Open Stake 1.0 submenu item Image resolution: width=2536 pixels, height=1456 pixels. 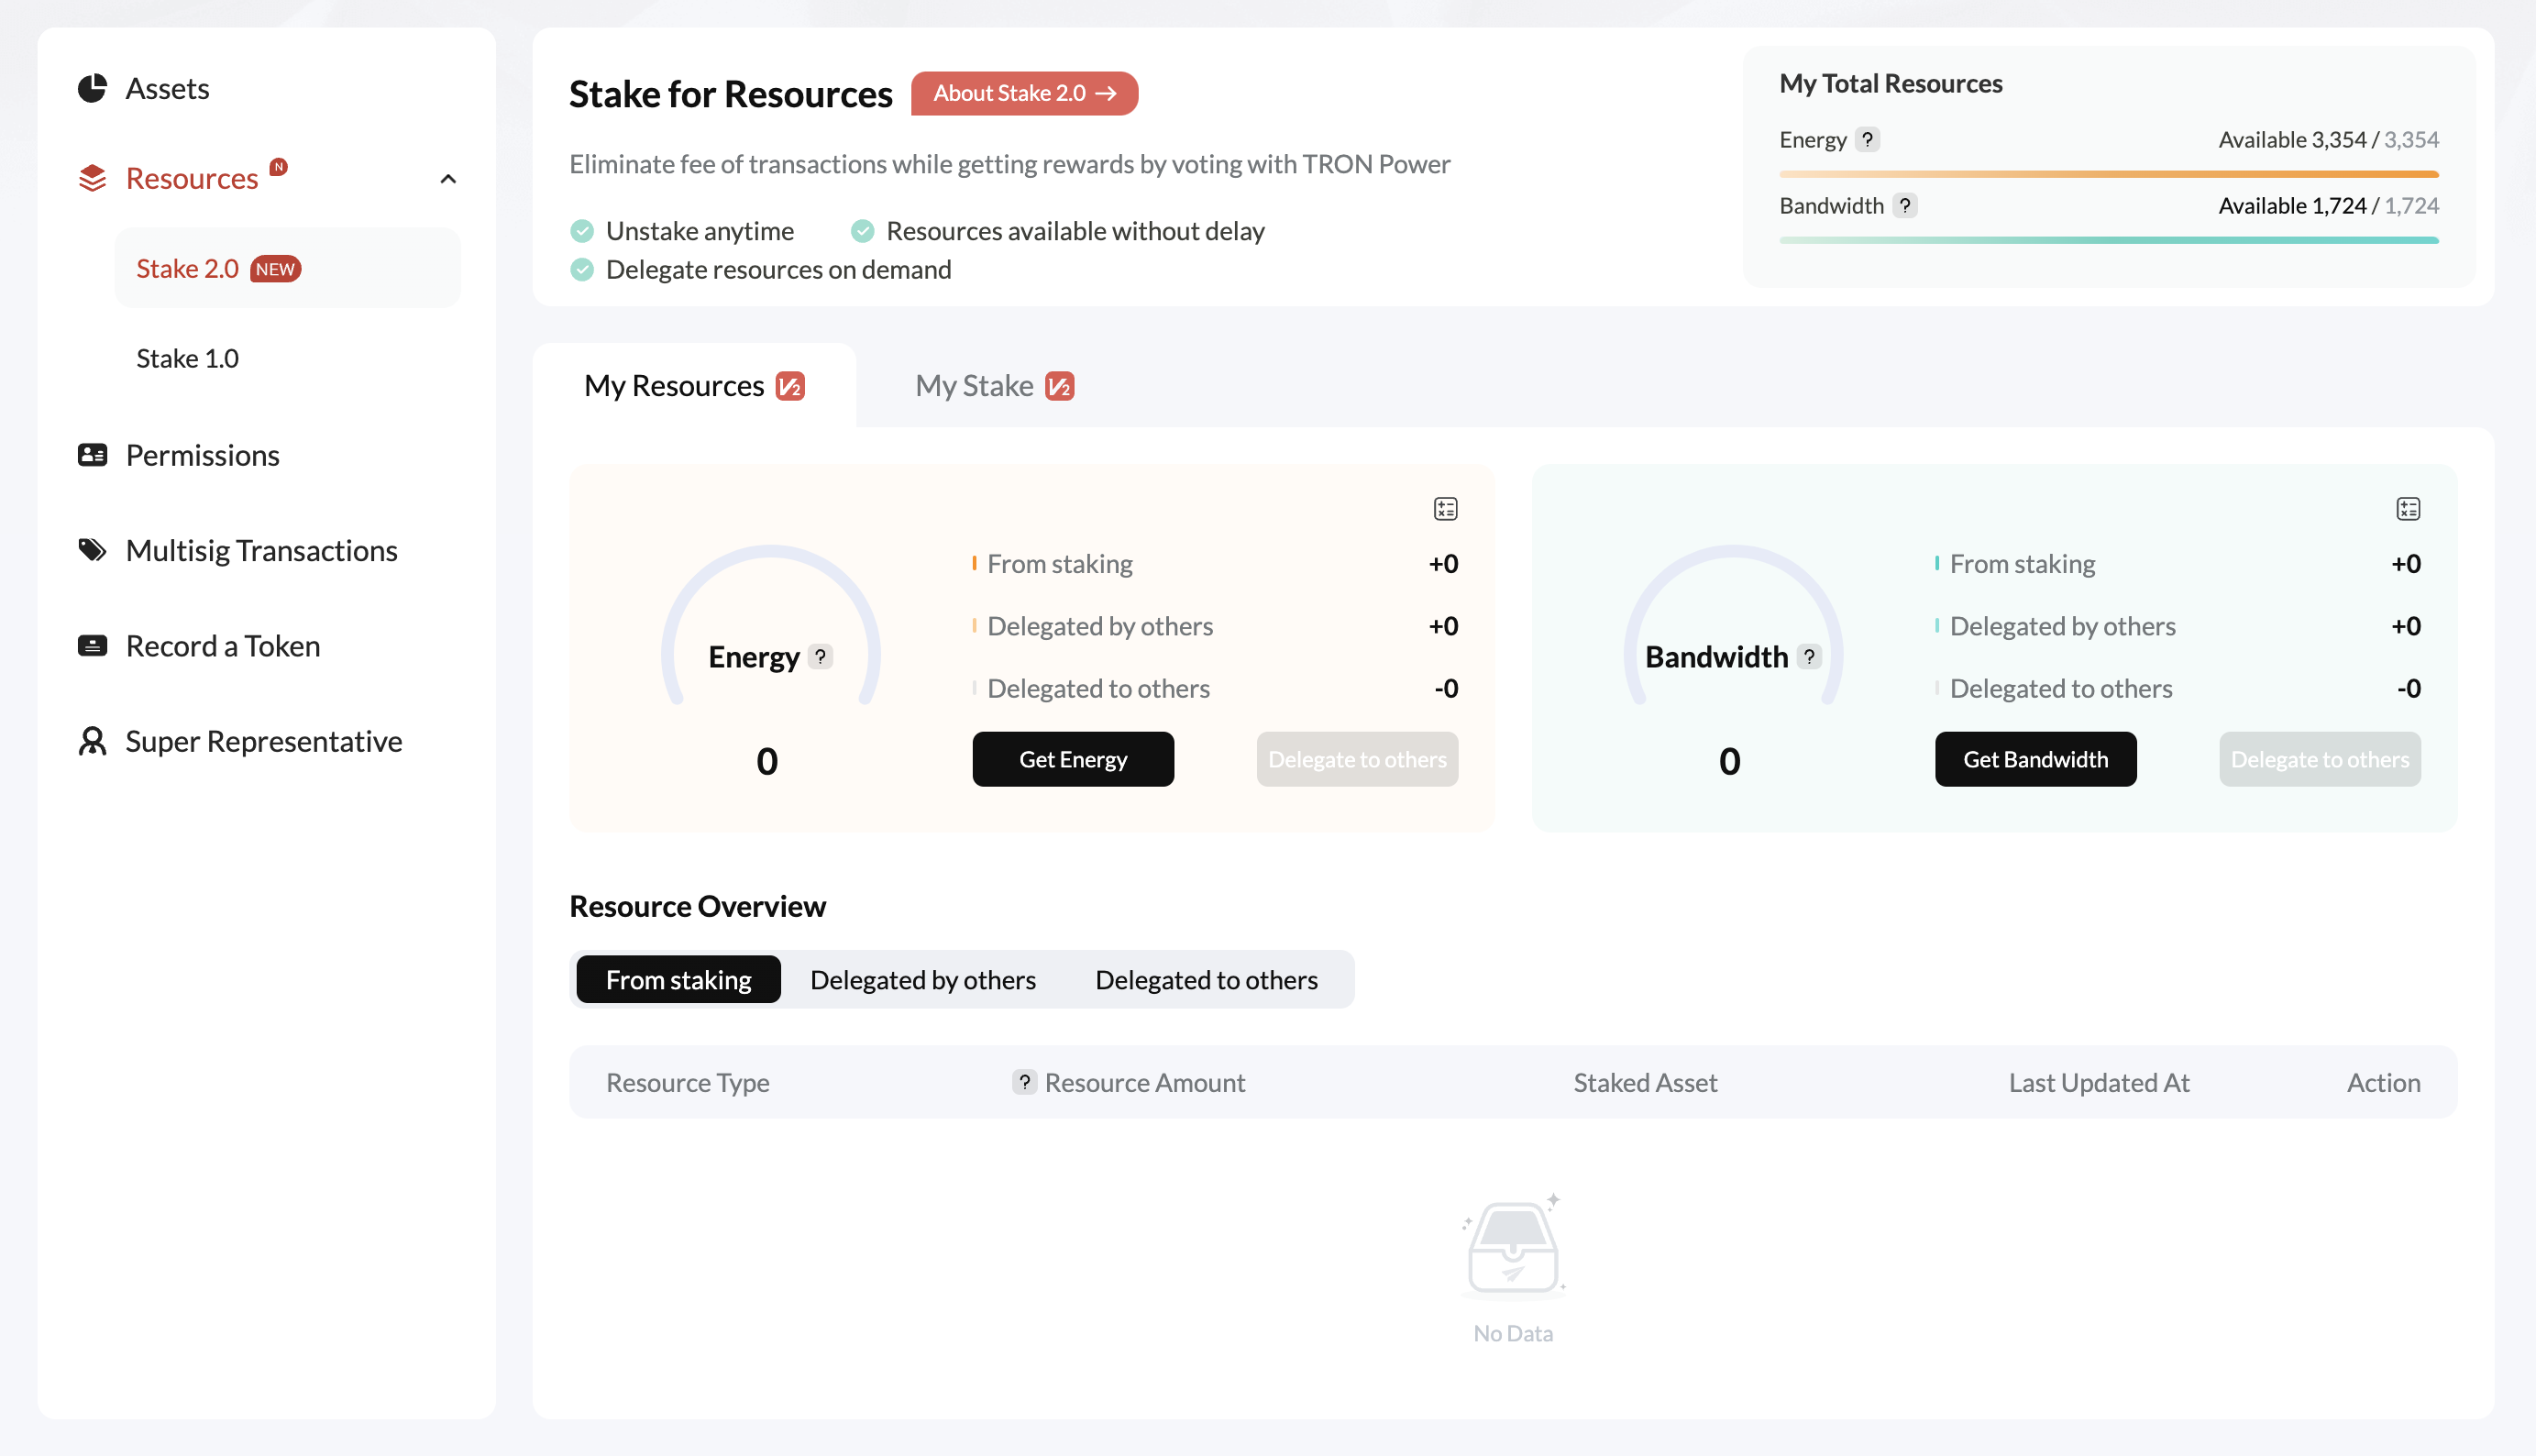[187, 358]
